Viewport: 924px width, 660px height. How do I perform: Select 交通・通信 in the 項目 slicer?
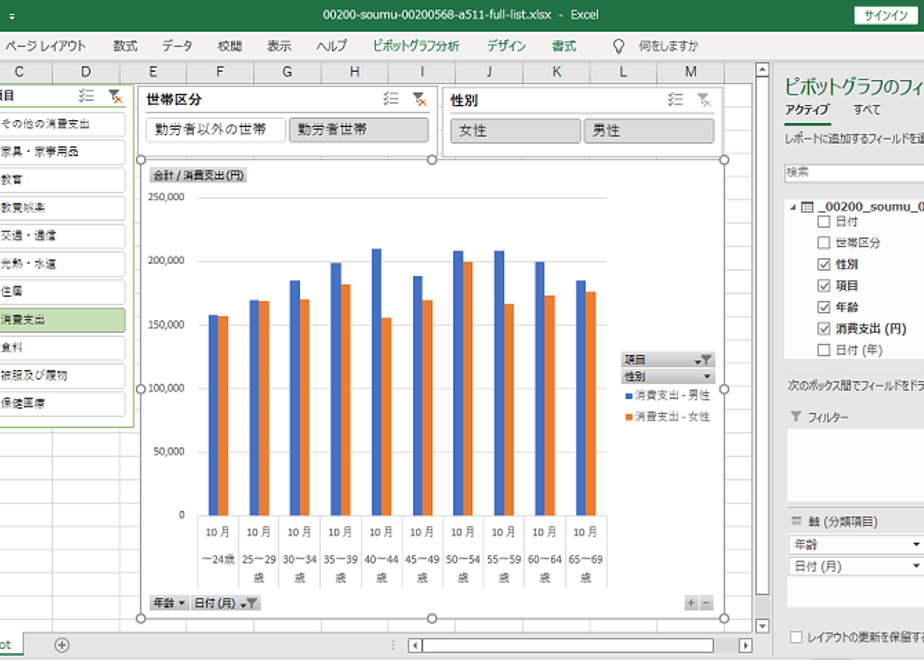pos(62,236)
